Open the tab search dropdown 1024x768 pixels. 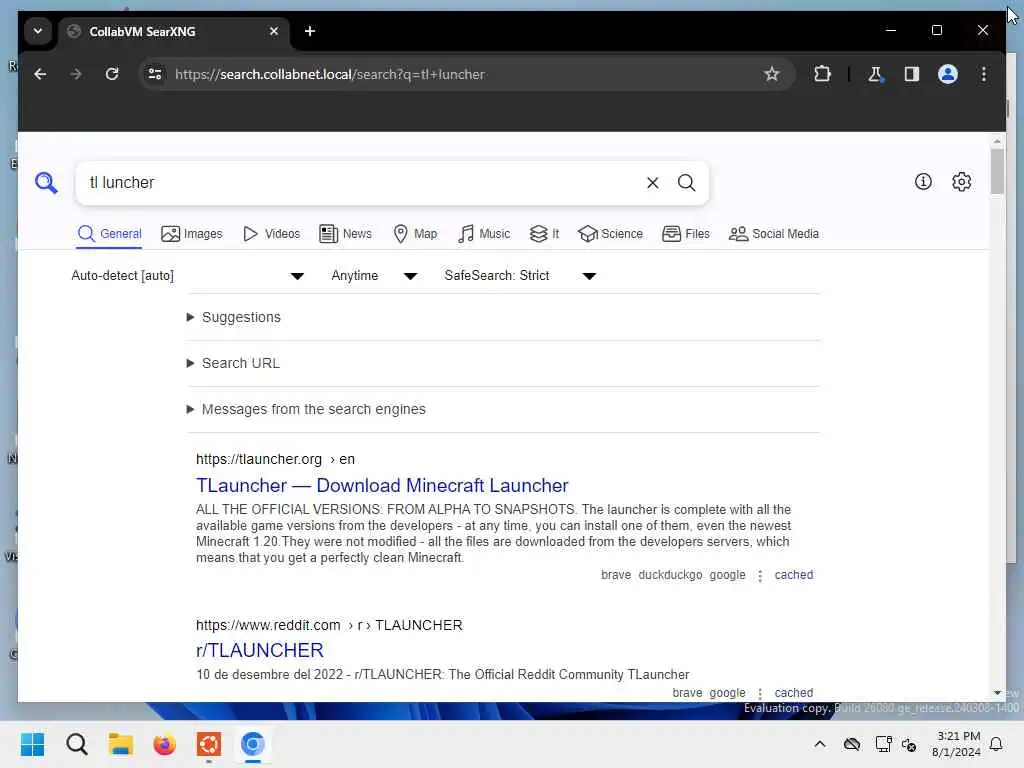(38, 31)
